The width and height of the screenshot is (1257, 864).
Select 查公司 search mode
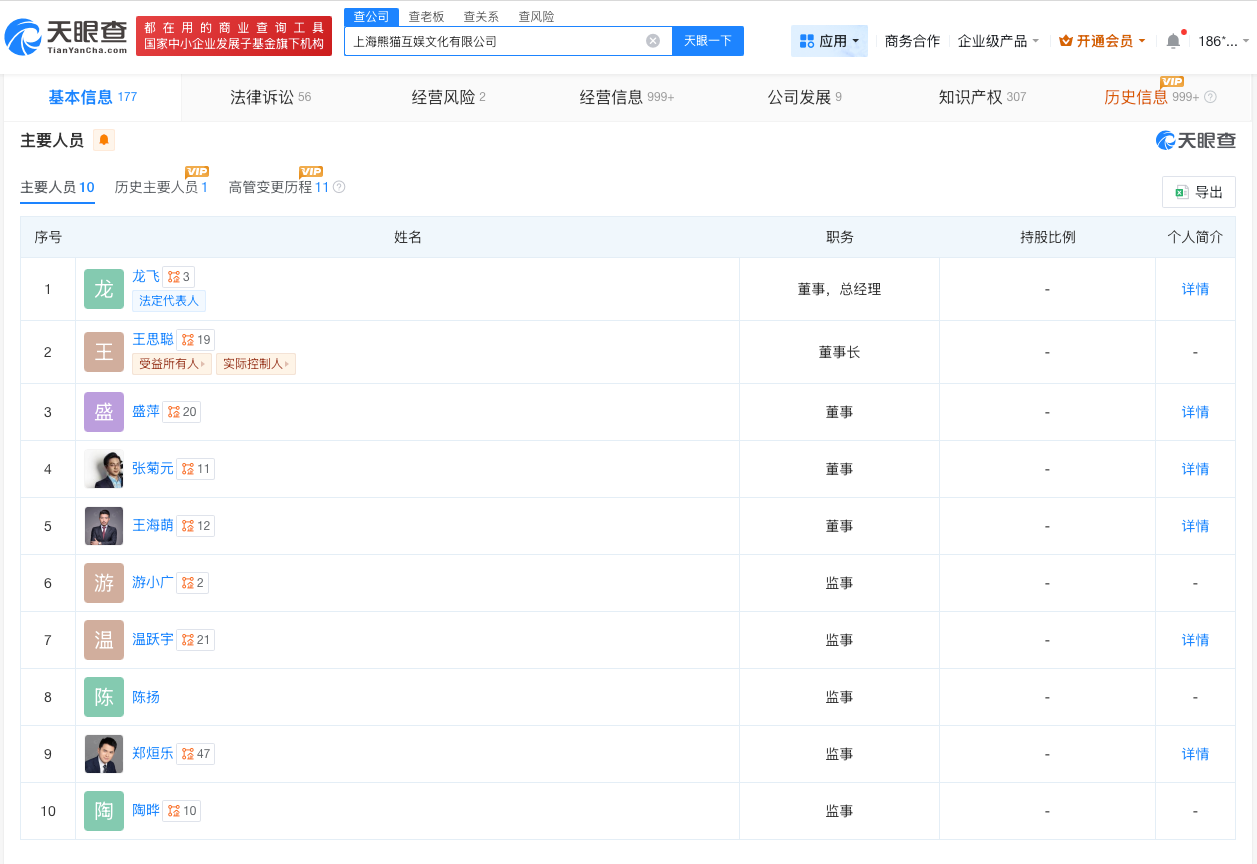(x=371, y=17)
